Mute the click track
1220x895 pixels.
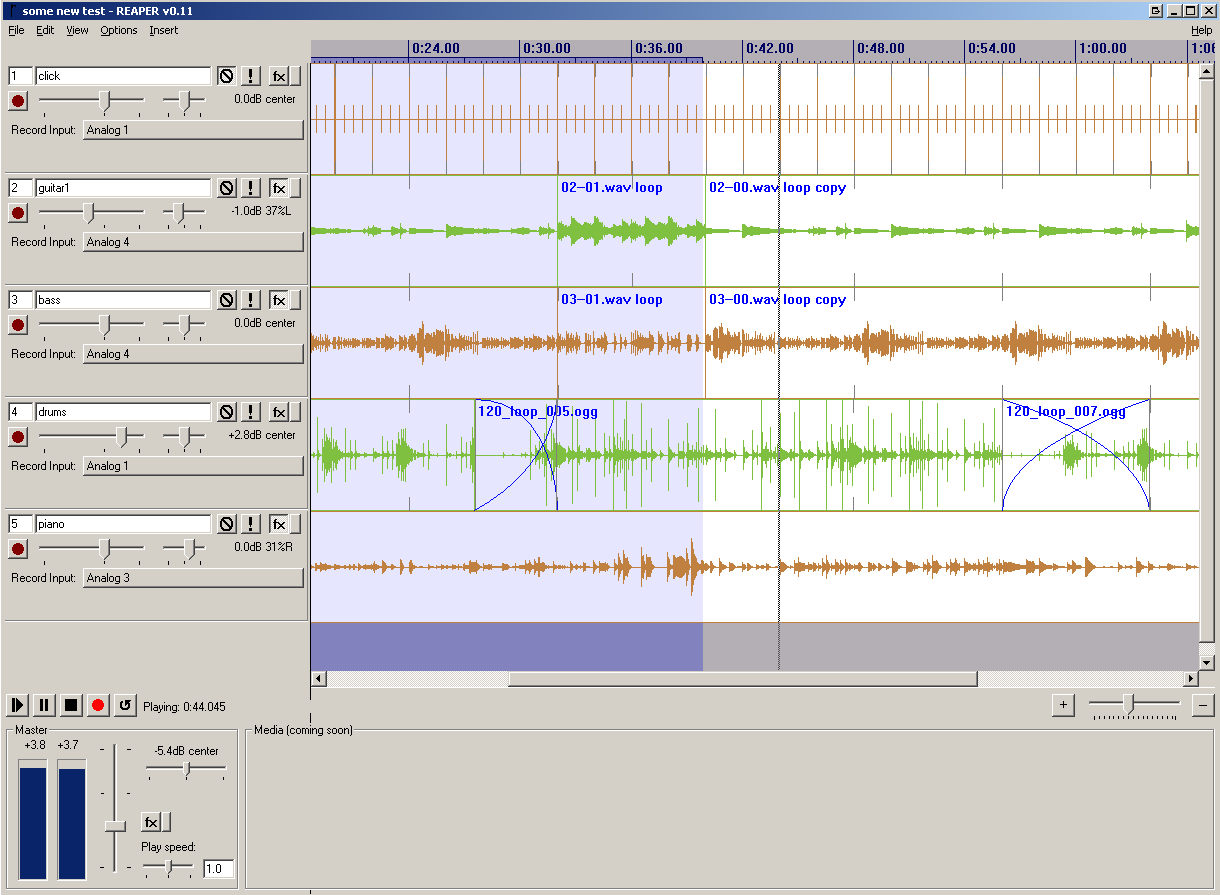tap(227, 76)
